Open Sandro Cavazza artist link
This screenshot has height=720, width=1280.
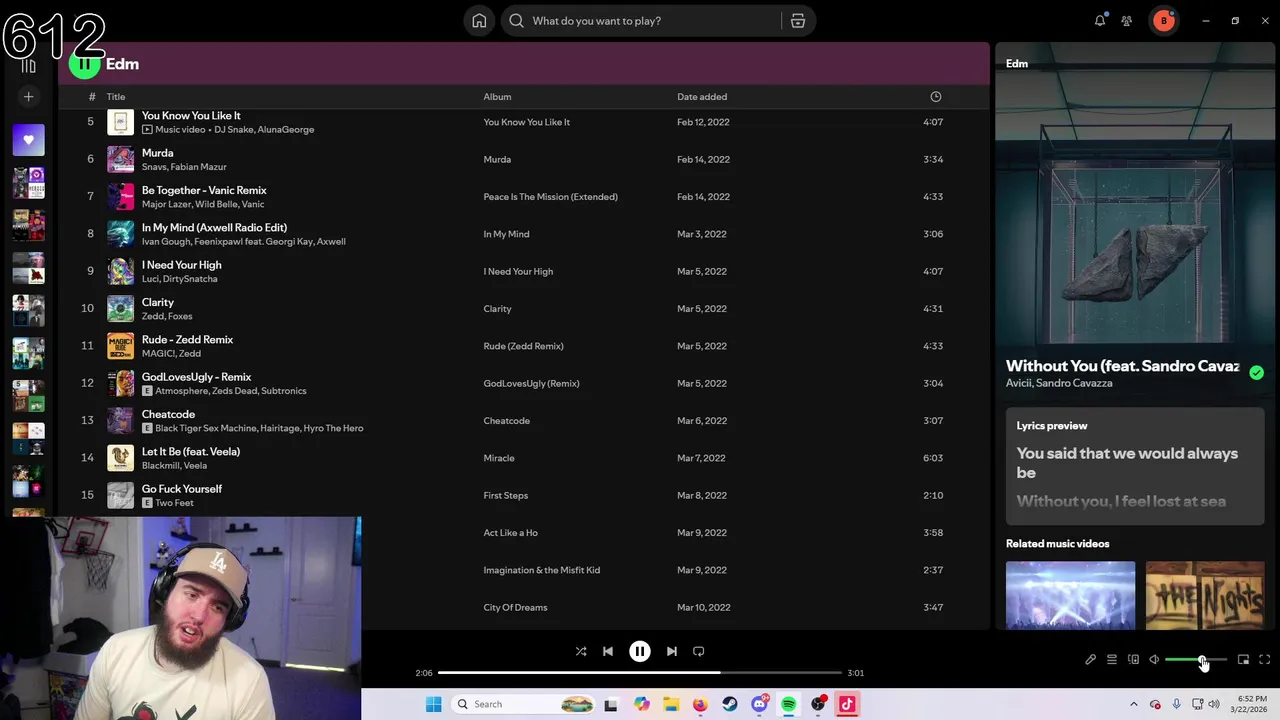tap(1074, 383)
